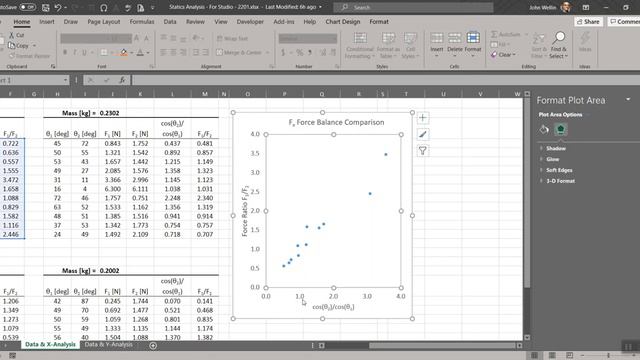Open the Developer tab
This screenshot has width=640, height=360.
tap(250, 22)
